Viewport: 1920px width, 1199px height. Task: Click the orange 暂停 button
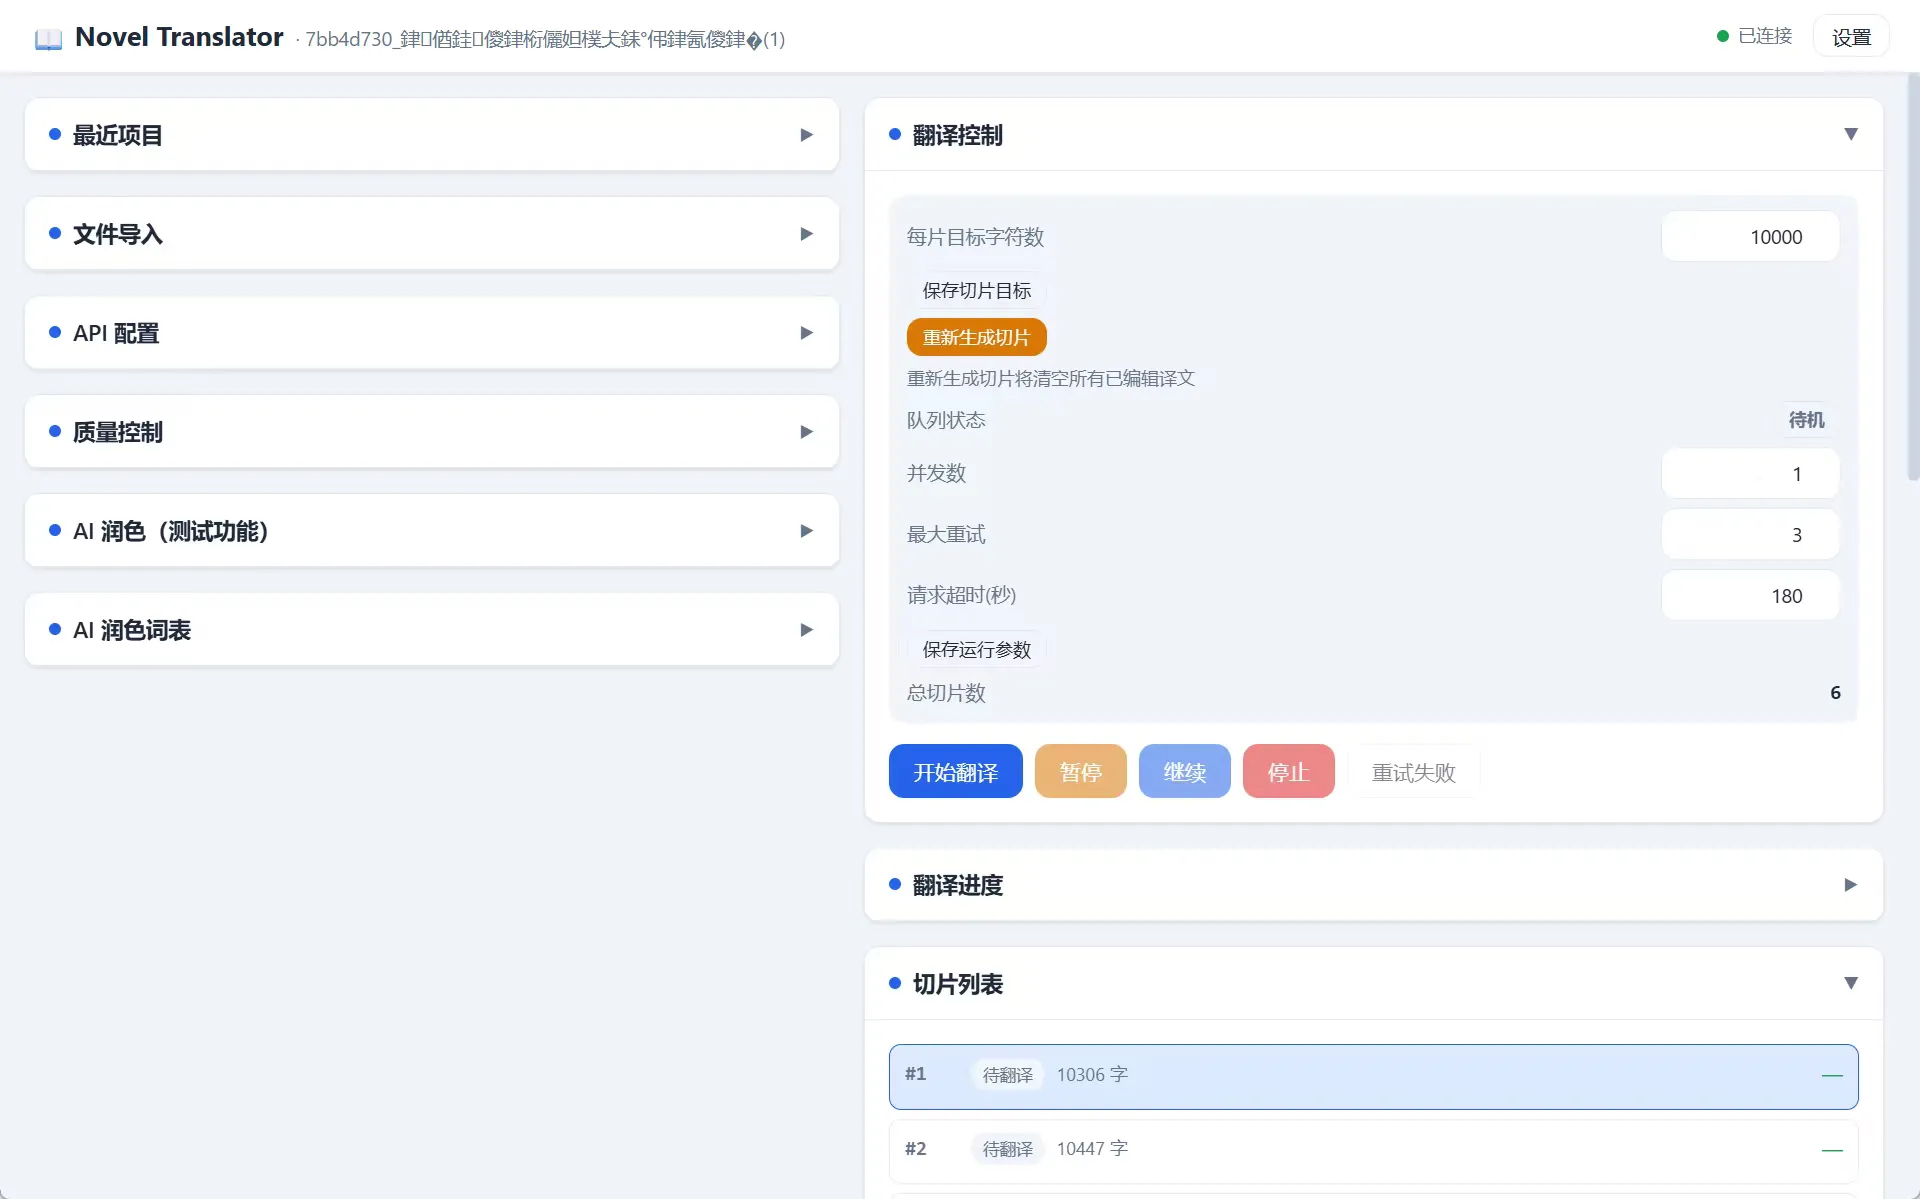(x=1080, y=771)
